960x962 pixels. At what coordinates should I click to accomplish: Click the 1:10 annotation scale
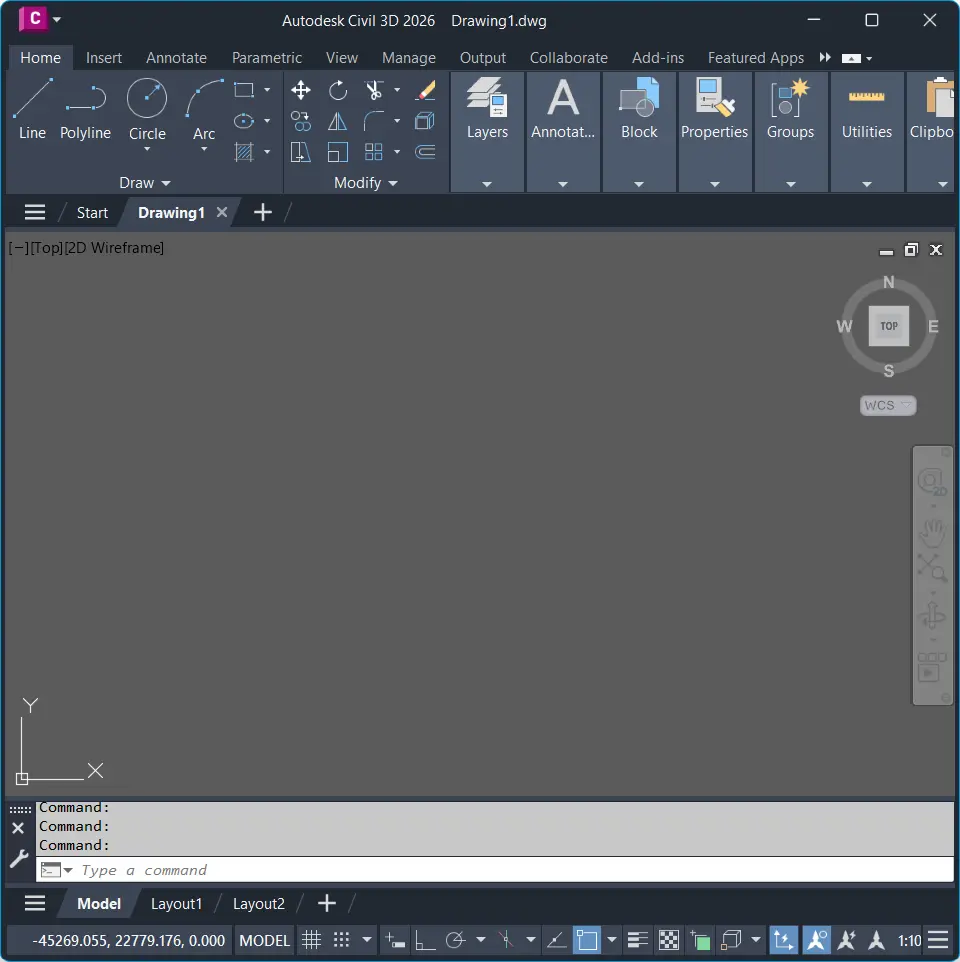click(x=909, y=940)
